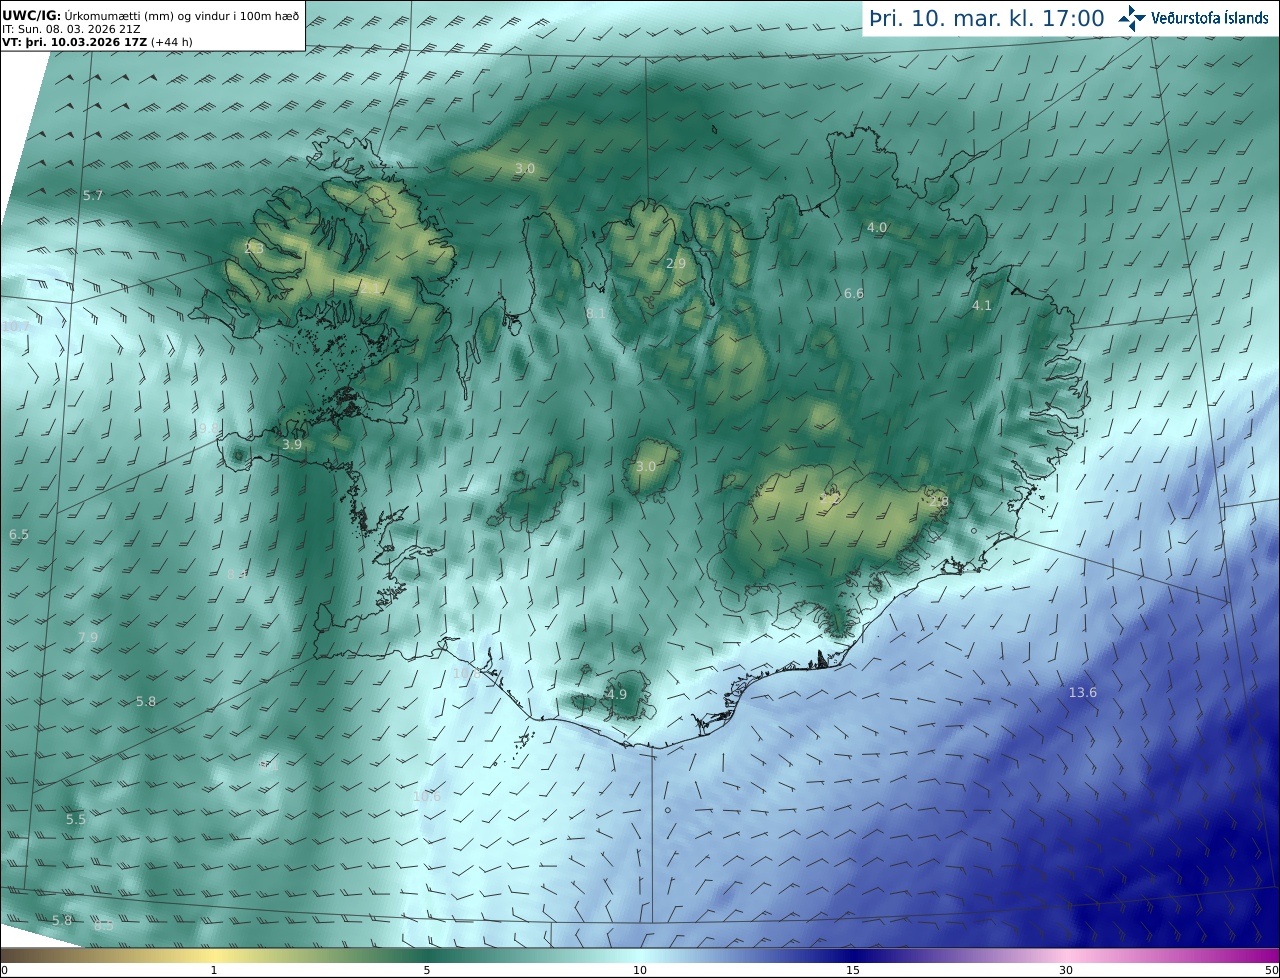Image resolution: width=1280 pixels, height=978 pixels.
Task: Select the header date 'Þri. 10. mar. kl. 17:00'
Action: click(987, 18)
